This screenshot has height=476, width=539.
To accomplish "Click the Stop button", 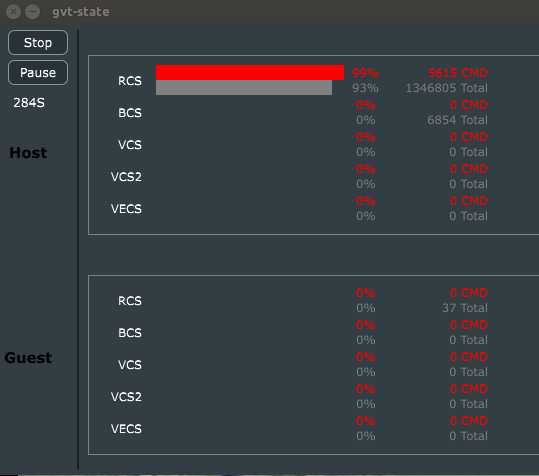I will coord(38,43).
